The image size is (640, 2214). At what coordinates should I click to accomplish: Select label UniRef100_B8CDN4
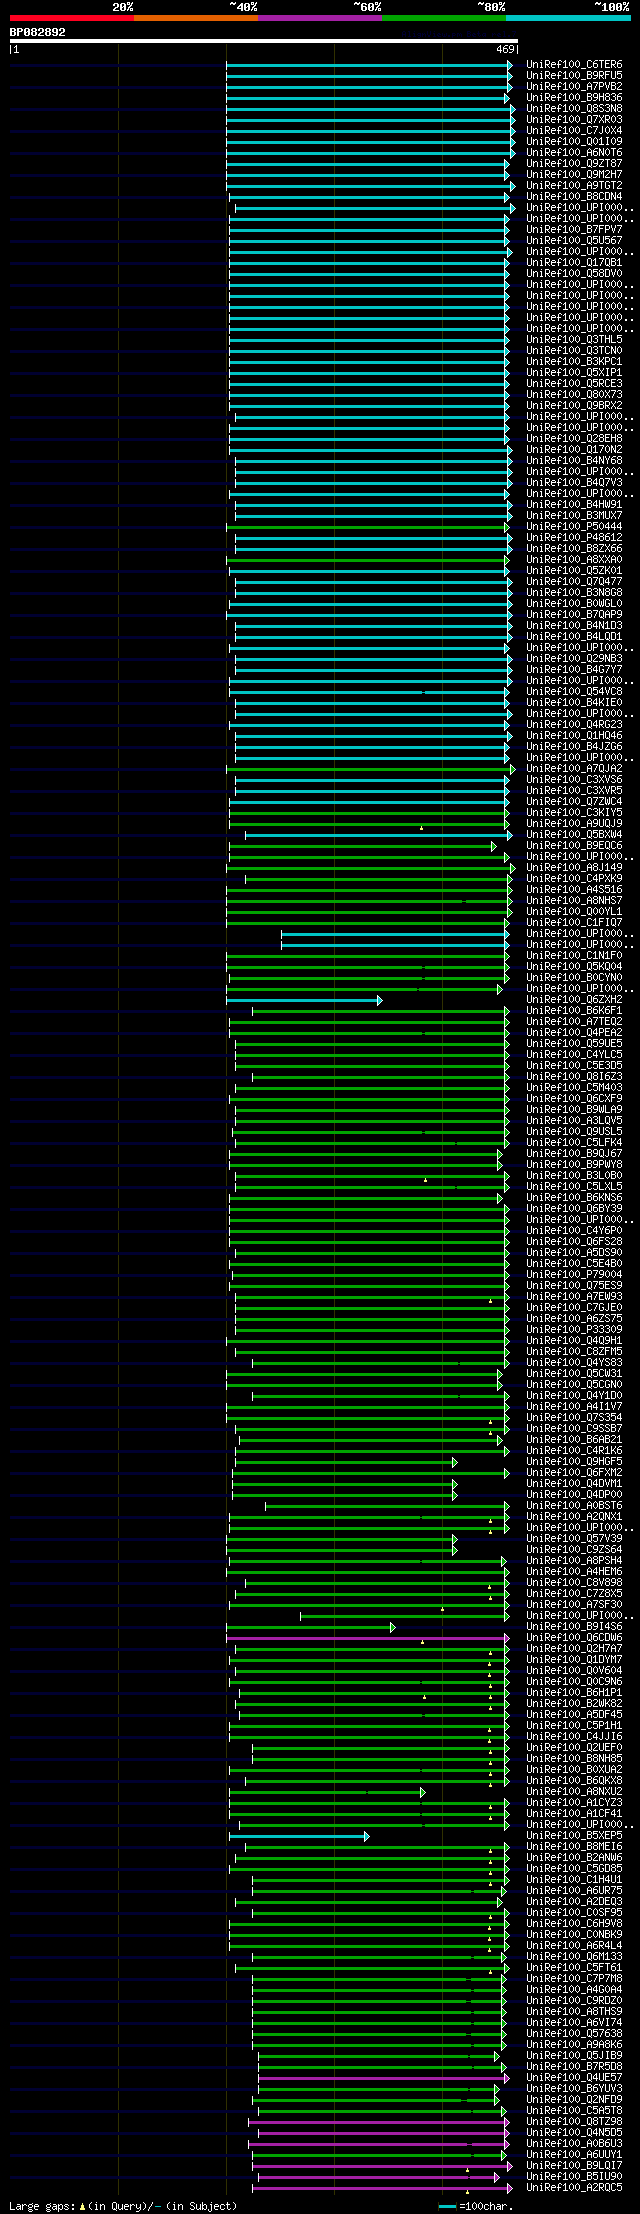point(574,197)
